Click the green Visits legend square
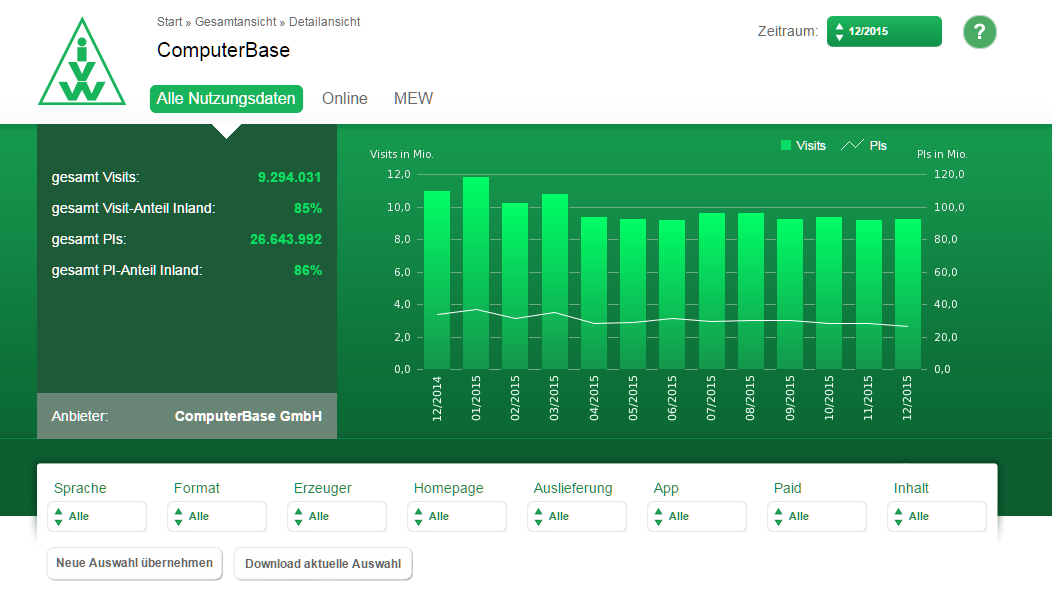 coord(786,145)
